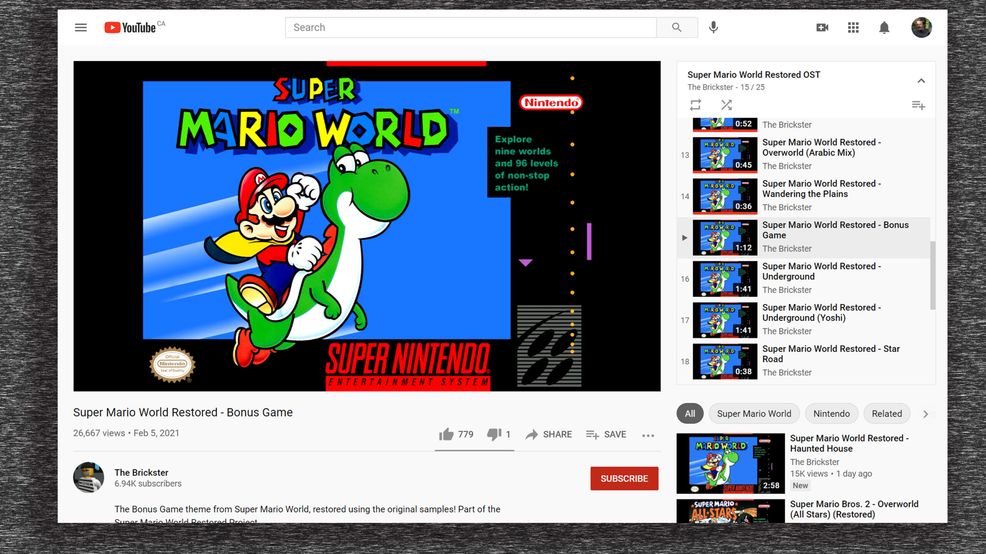Play Overworld (Arabic Mix) playlist item
Screen dimensions: 986x554
pos(804,155)
